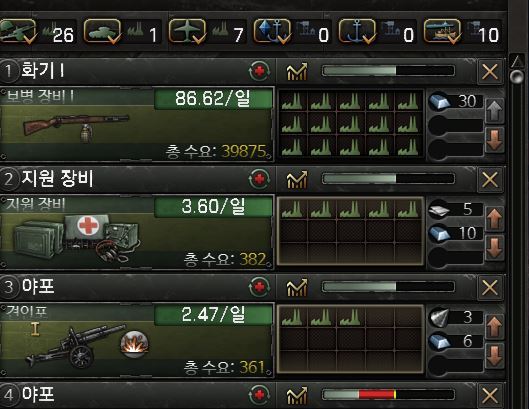Click the repair icon on 지원 장비 line
Image resolution: width=529 pixels, height=409 pixels.
coord(259,179)
